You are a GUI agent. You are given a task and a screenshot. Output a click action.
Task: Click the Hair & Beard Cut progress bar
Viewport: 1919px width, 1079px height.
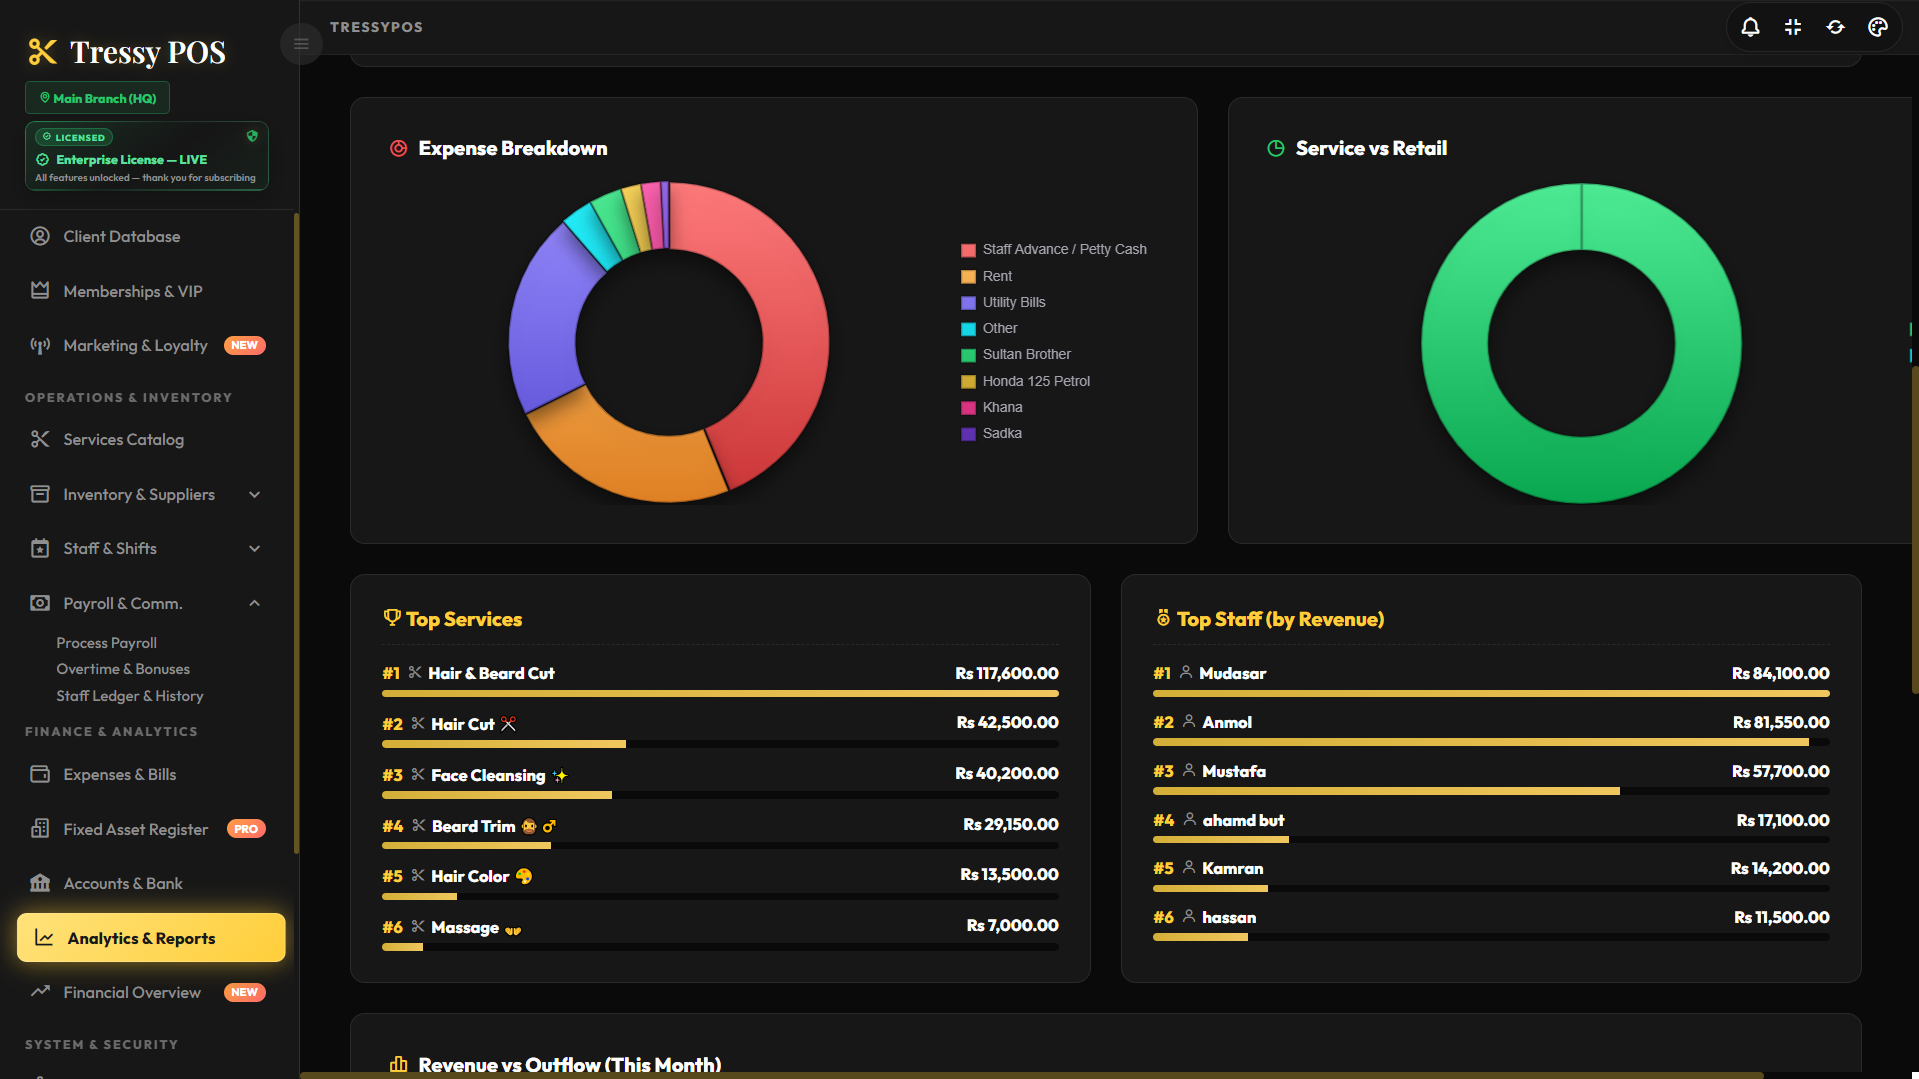[720, 693]
